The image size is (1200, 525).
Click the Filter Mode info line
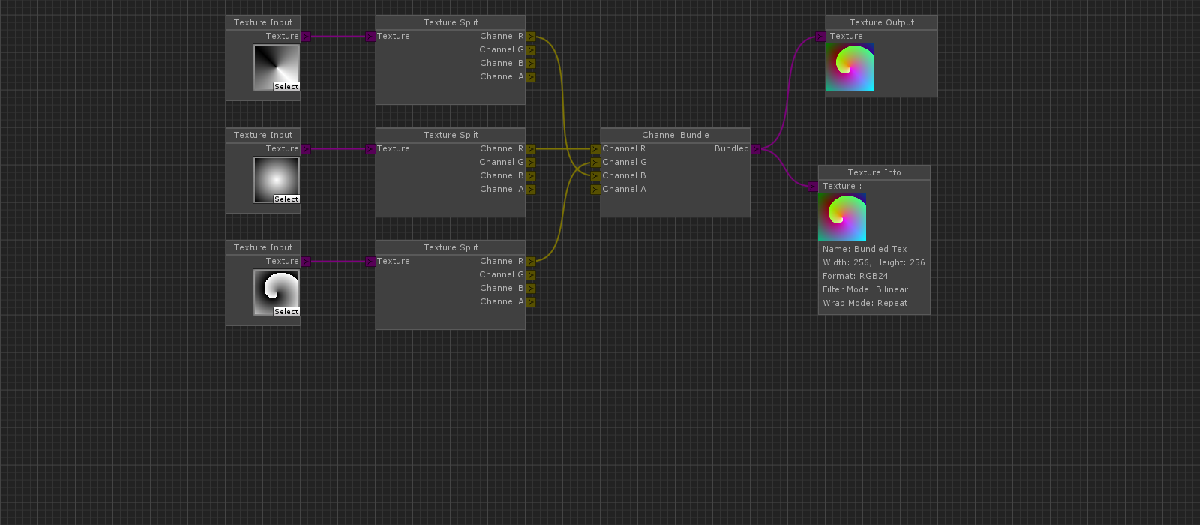(x=865, y=289)
